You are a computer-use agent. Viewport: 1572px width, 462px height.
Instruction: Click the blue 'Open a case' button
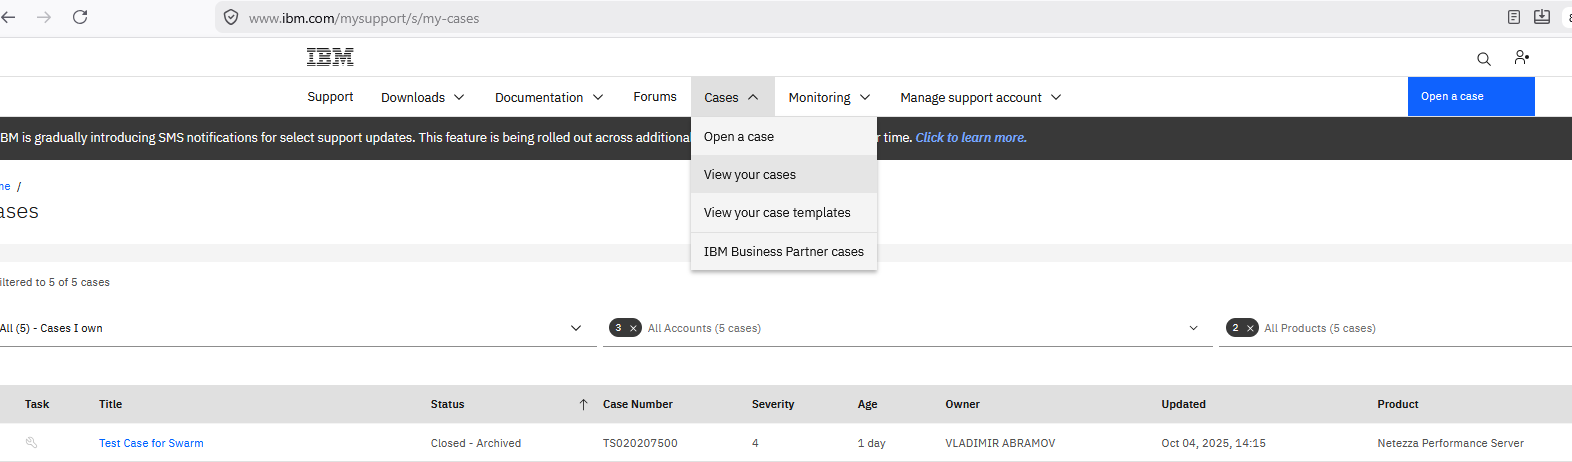(x=1471, y=97)
